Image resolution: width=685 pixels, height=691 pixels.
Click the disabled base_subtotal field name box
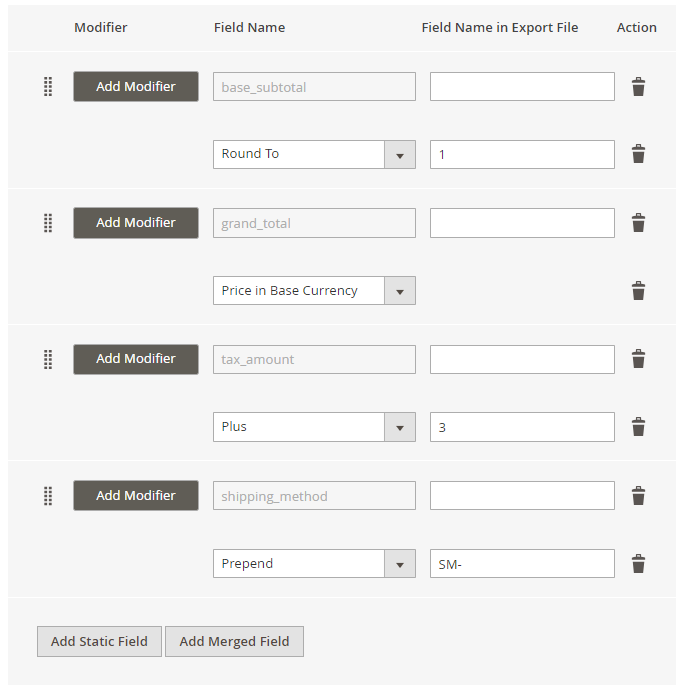314,86
